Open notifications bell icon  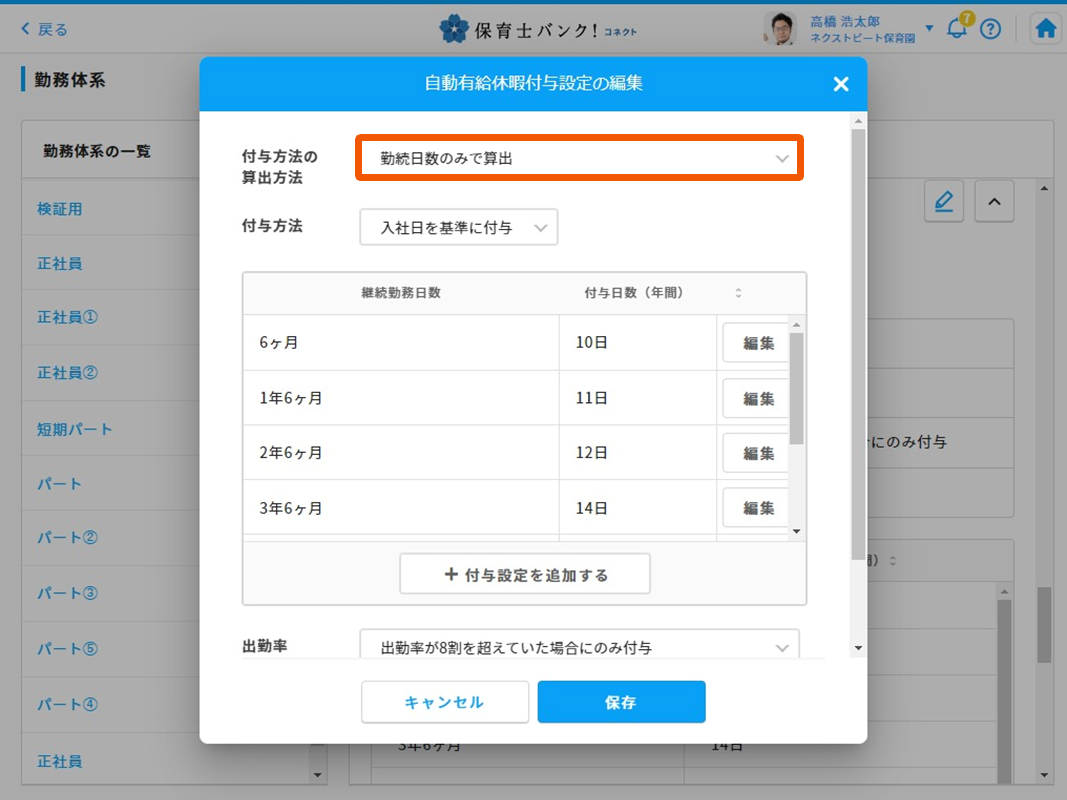(x=957, y=29)
